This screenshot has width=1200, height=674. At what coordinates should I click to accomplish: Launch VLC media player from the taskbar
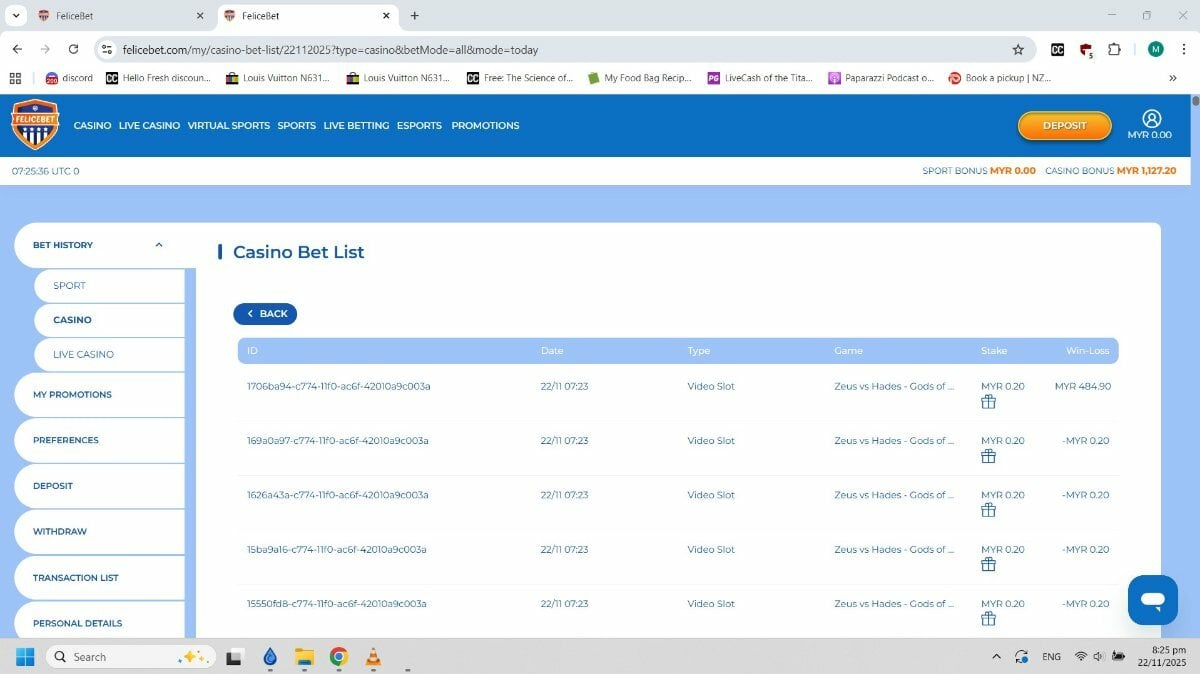coord(373,657)
